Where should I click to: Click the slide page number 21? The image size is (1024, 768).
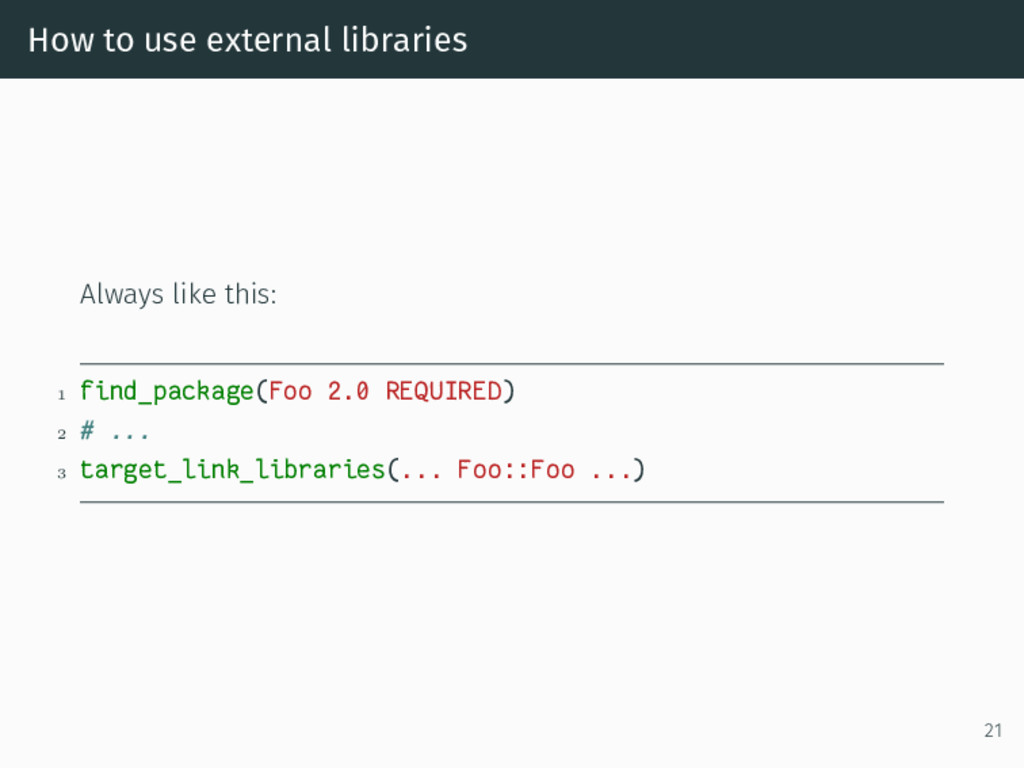[x=993, y=730]
